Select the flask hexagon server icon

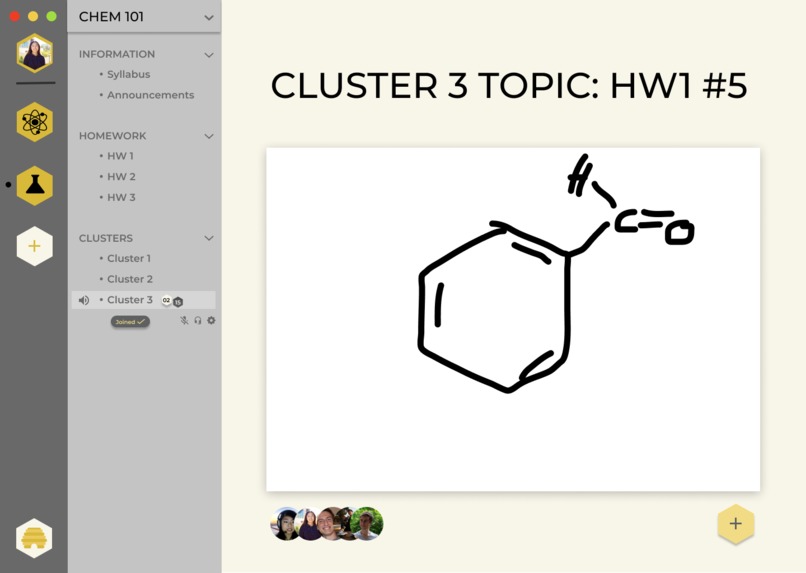[34, 186]
